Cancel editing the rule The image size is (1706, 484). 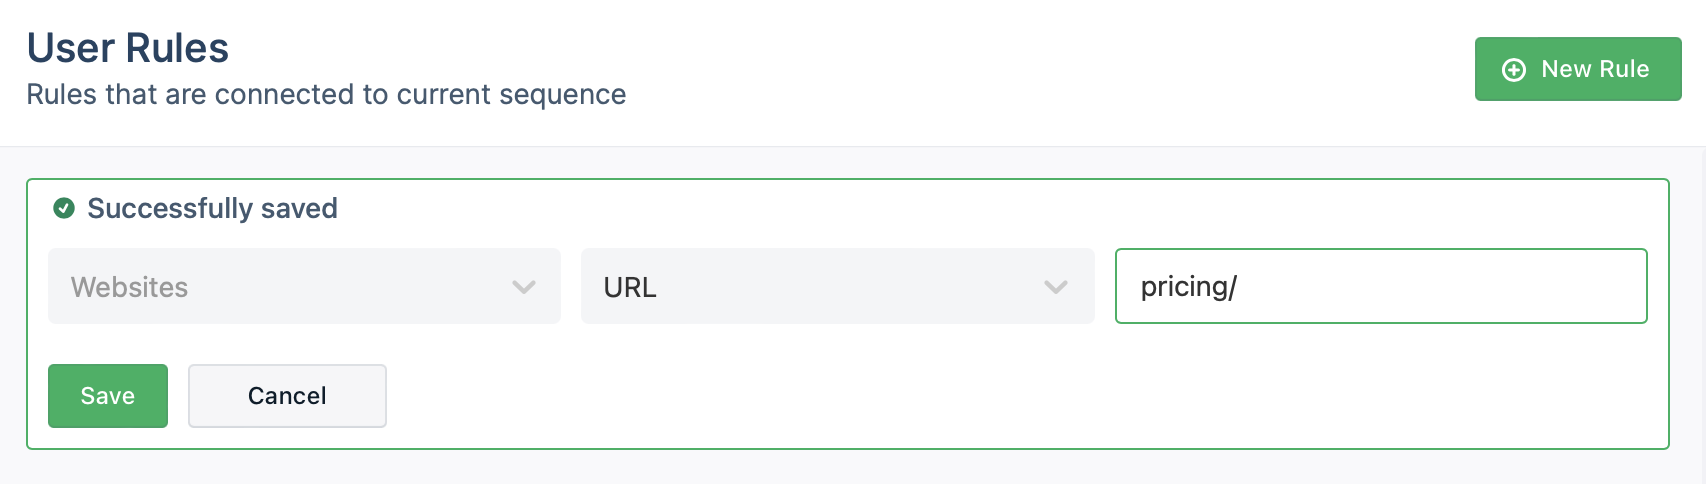pyautogui.click(x=287, y=396)
